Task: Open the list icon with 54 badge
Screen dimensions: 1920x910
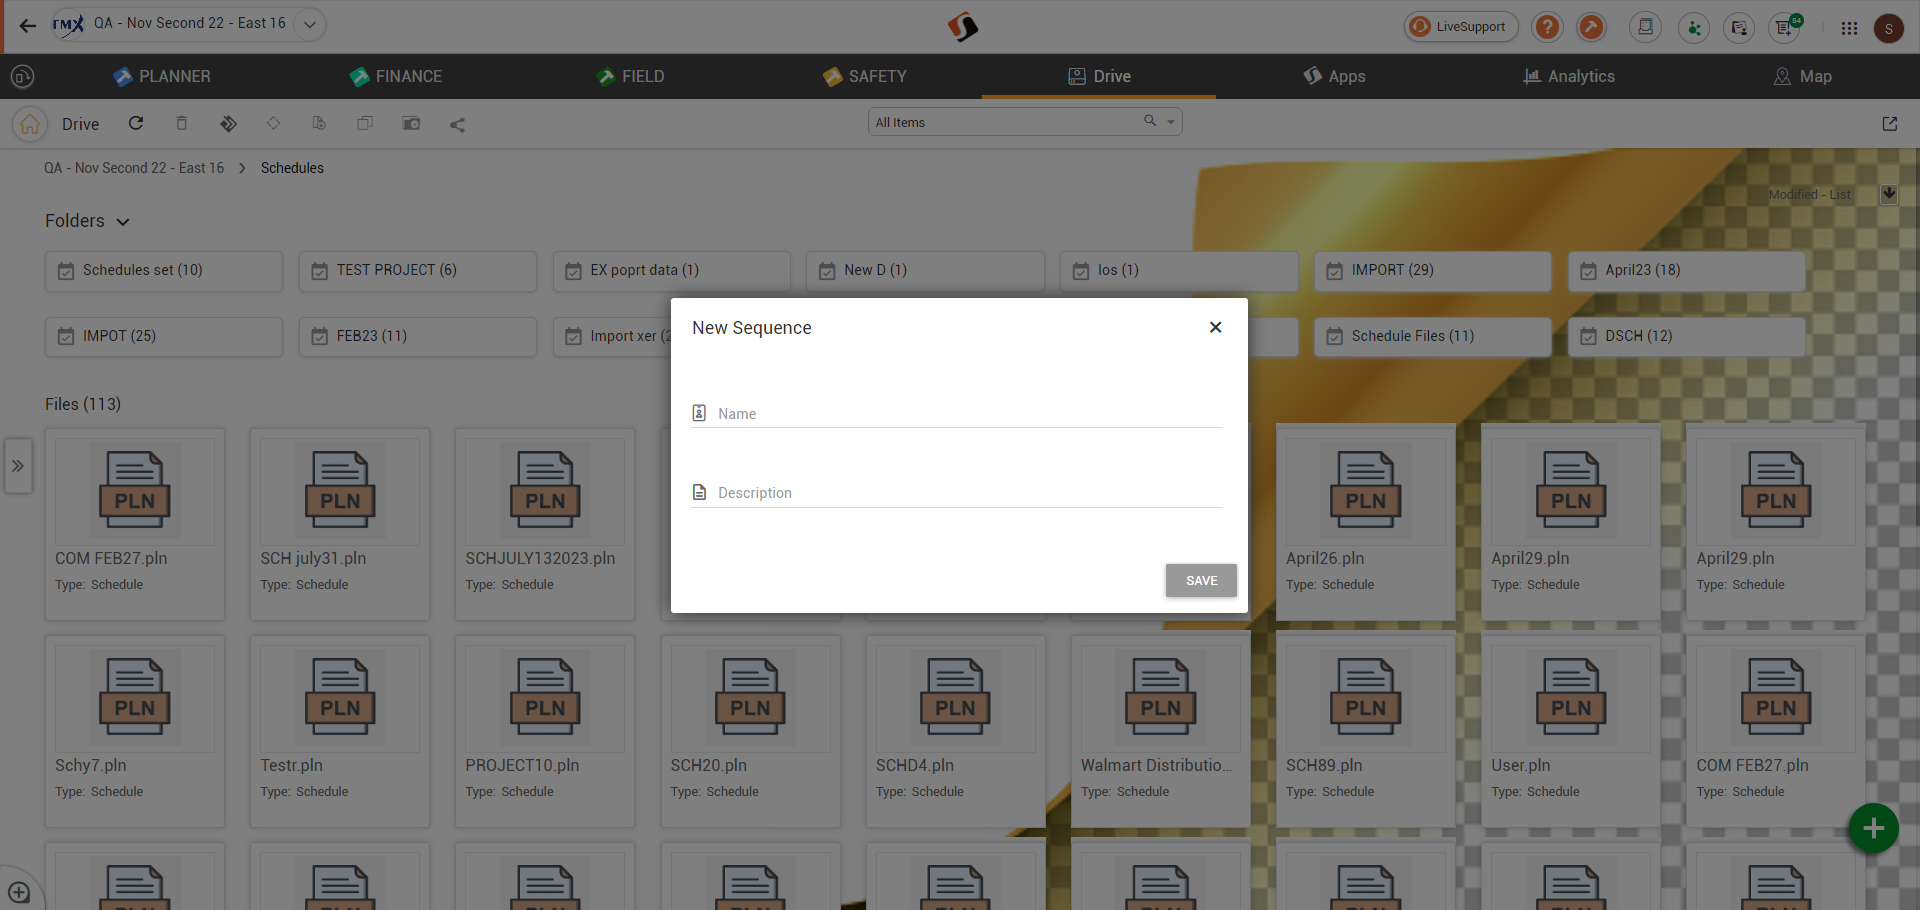Action: 1785,27
